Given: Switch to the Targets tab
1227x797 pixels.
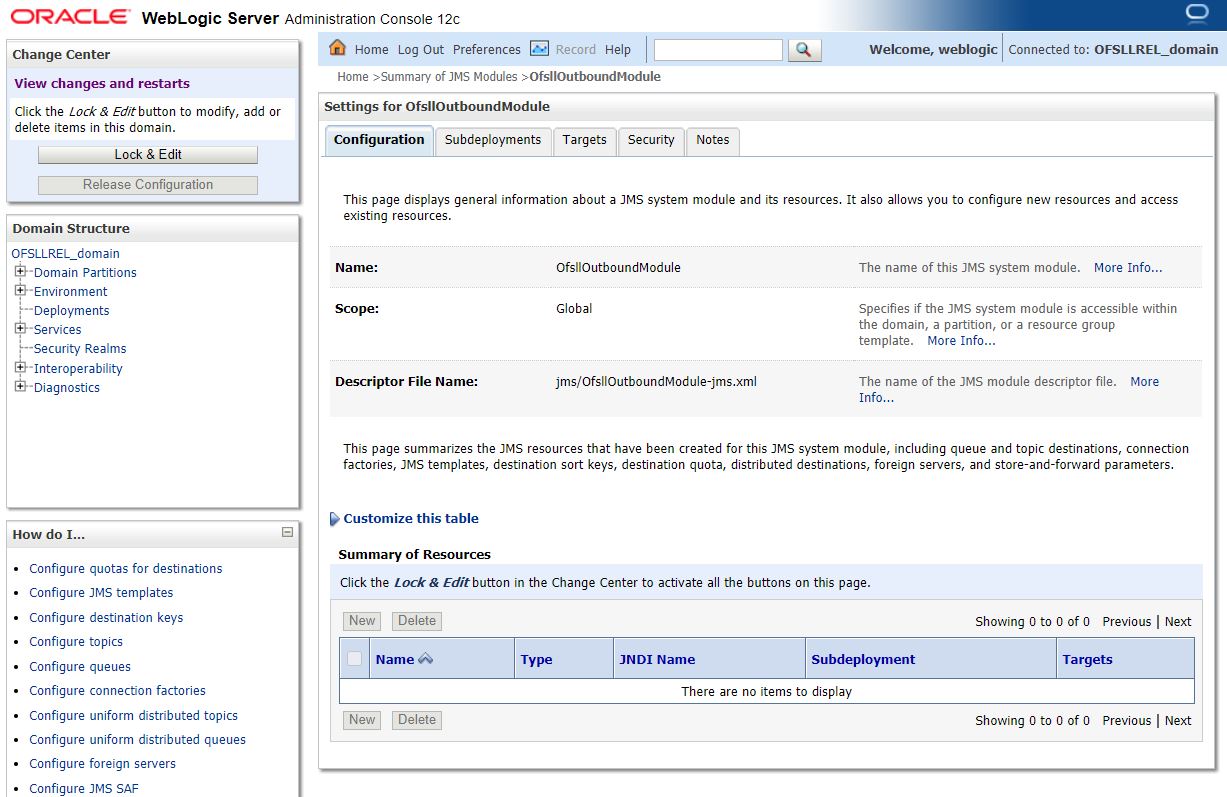Looking at the screenshot, I should point(585,140).
